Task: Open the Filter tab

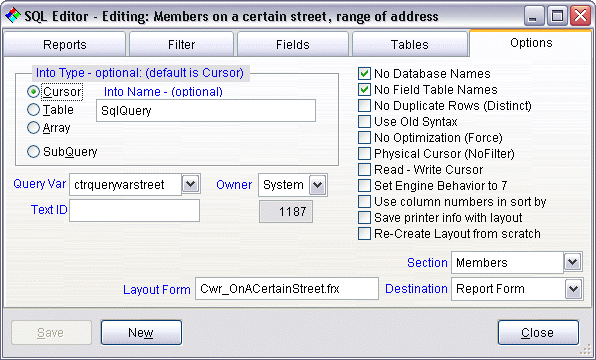Action: [x=181, y=44]
